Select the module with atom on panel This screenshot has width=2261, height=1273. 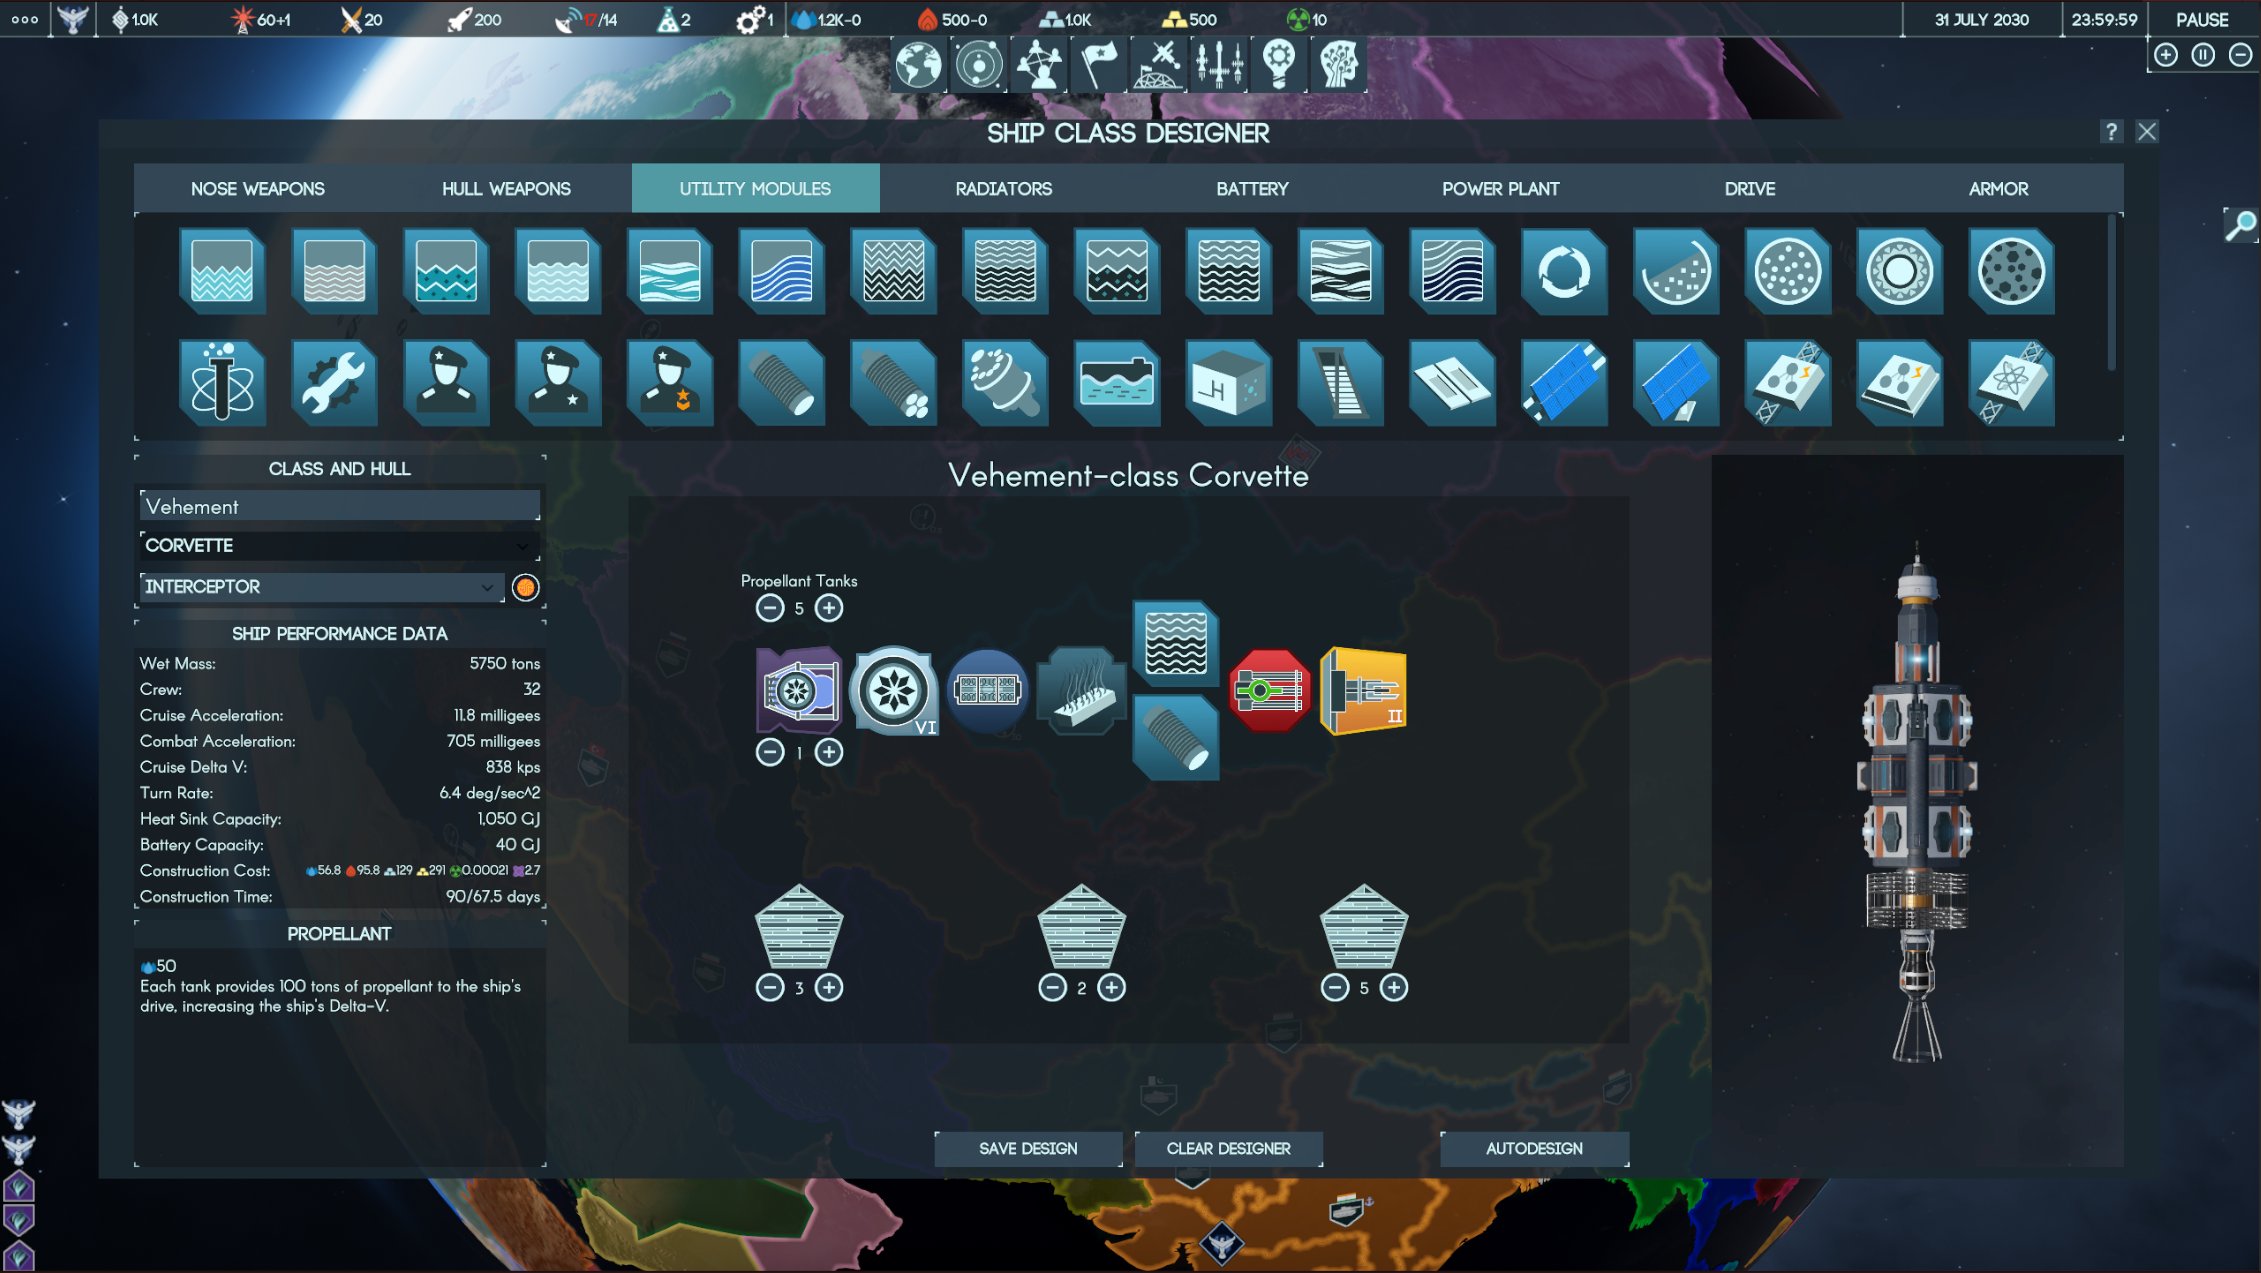[x=2011, y=383]
